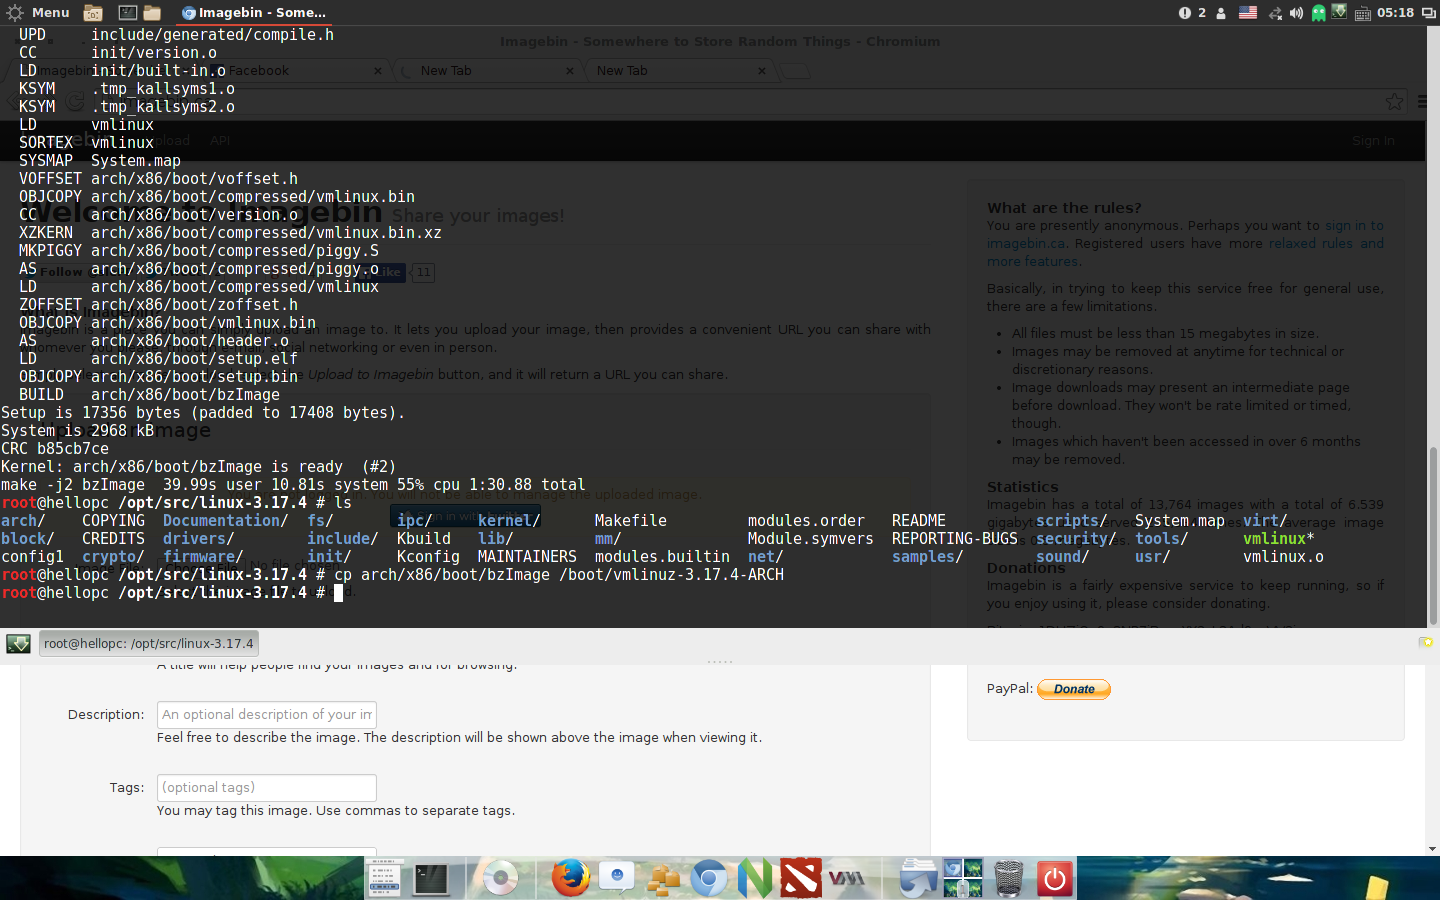Open the workspace switcher dock icon
Viewport: 1440px width, 900px height.
pos(963,878)
